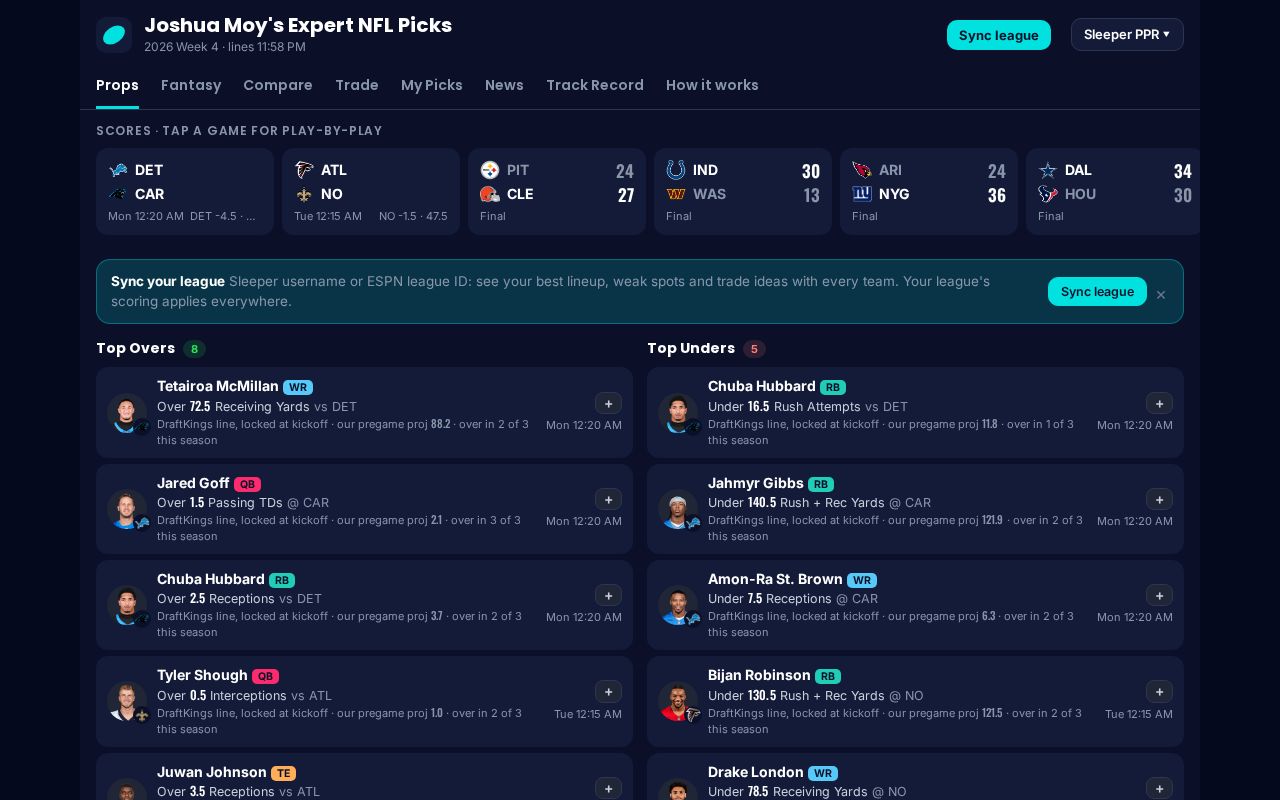Open PIT vs CLE final score card

pos(557,191)
